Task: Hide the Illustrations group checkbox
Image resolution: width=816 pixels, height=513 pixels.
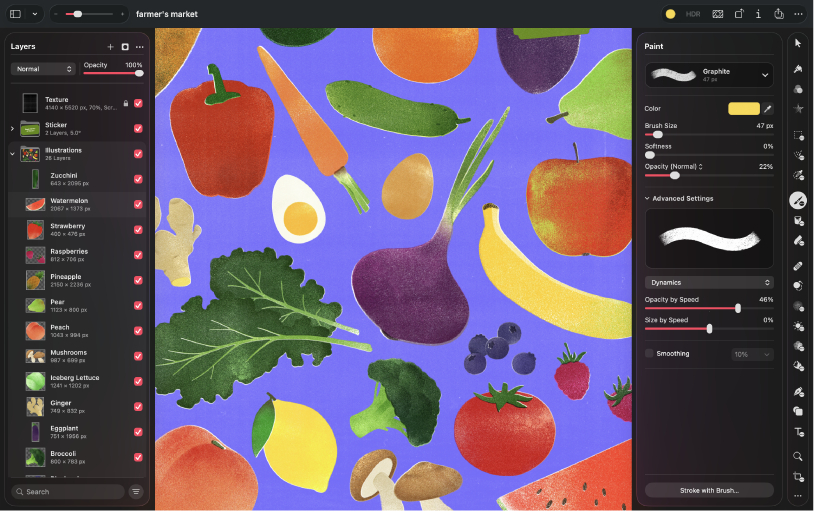Action: 138,154
